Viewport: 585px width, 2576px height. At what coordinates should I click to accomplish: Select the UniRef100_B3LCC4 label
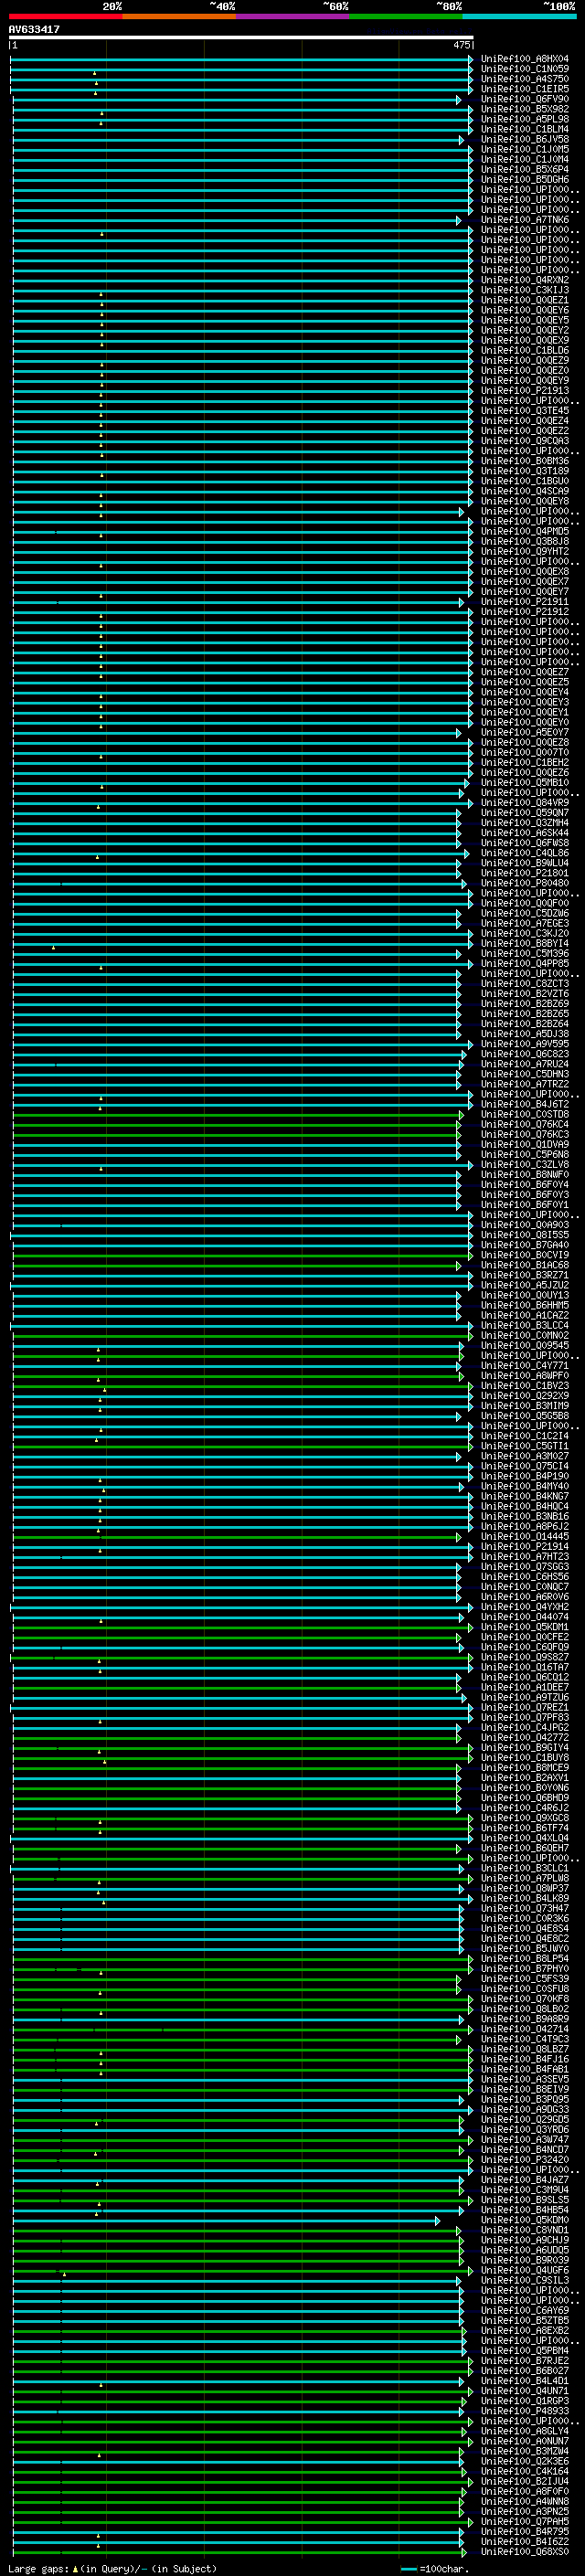[x=525, y=1325]
